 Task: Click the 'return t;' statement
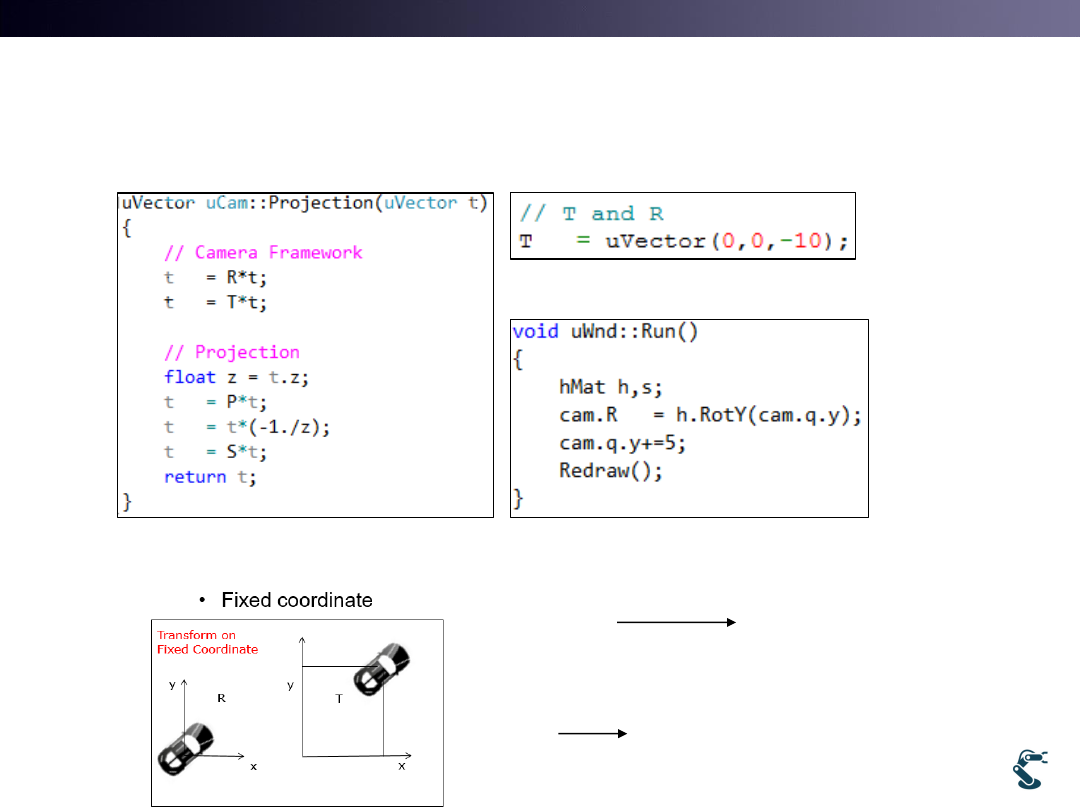click(210, 477)
